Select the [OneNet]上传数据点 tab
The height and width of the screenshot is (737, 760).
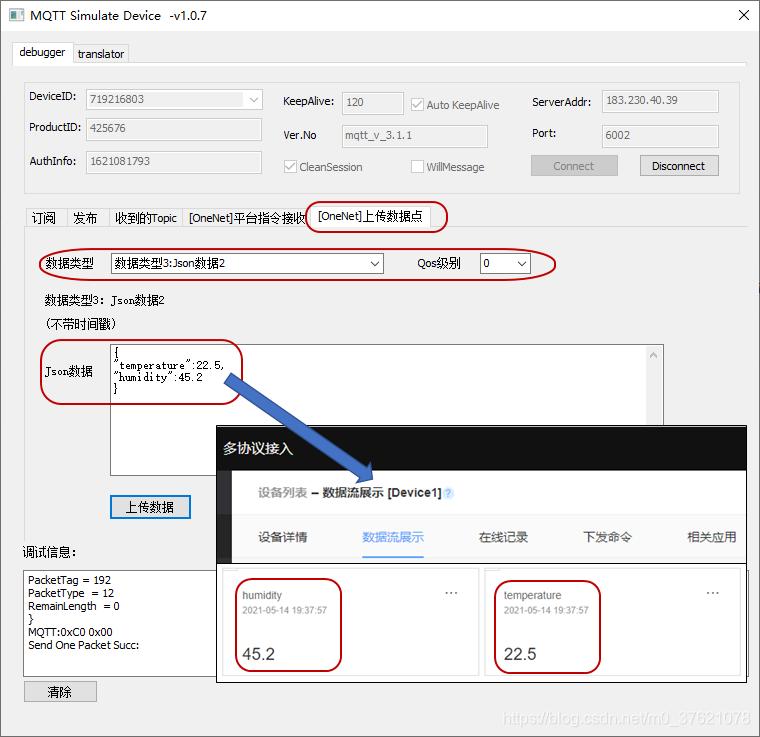(x=370, y=216)
